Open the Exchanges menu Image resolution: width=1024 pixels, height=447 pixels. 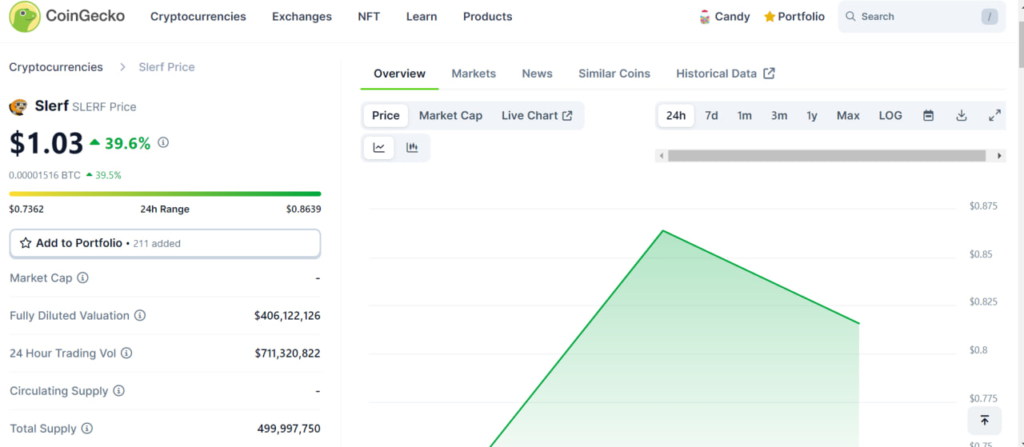coord(302,17)
